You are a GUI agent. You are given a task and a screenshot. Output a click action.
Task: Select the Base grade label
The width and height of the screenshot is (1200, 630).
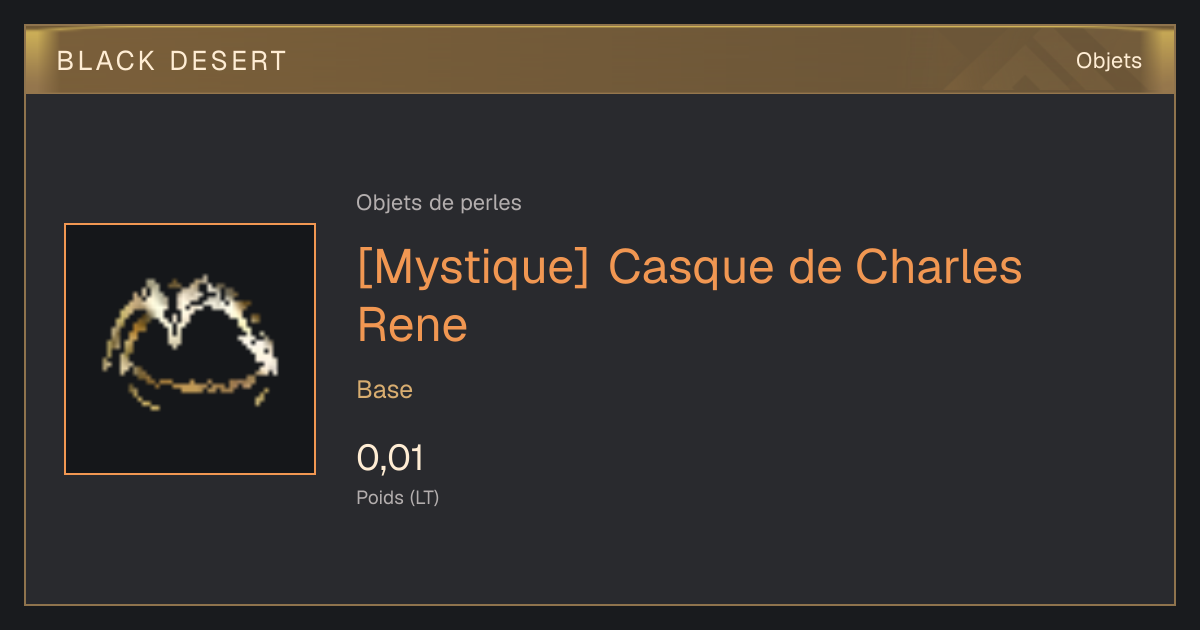coord(385,390)
